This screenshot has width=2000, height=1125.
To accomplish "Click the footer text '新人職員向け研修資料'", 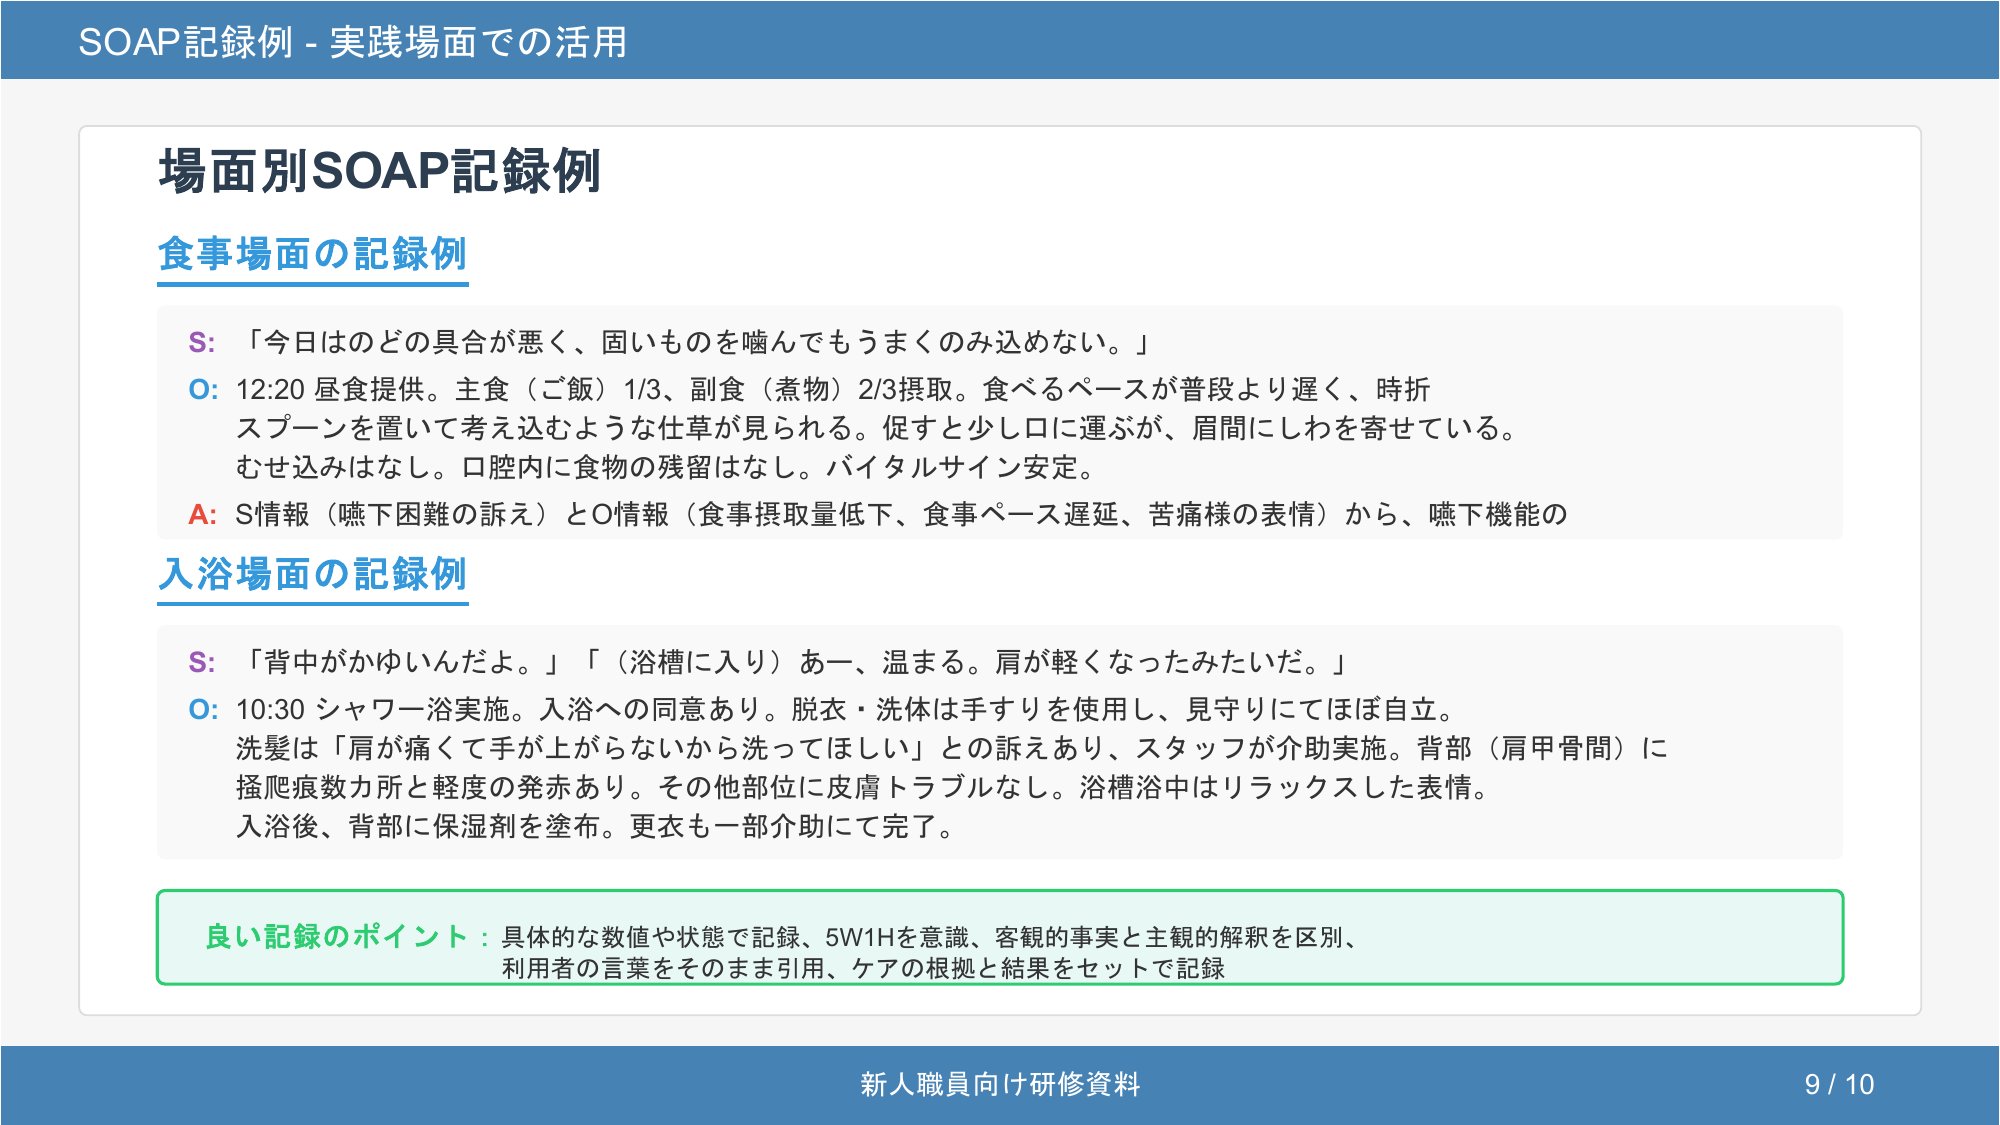I will click(1000, 1085).
